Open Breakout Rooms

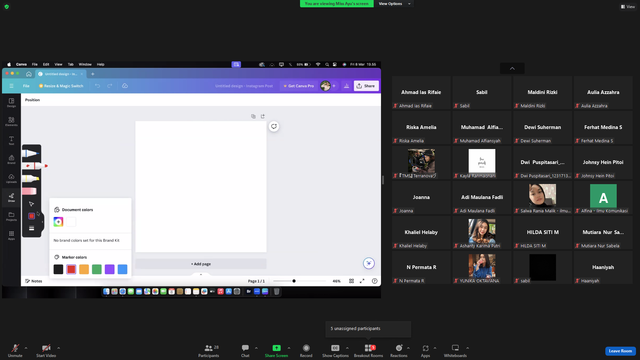pyautogui.click(x=369, y=351)
